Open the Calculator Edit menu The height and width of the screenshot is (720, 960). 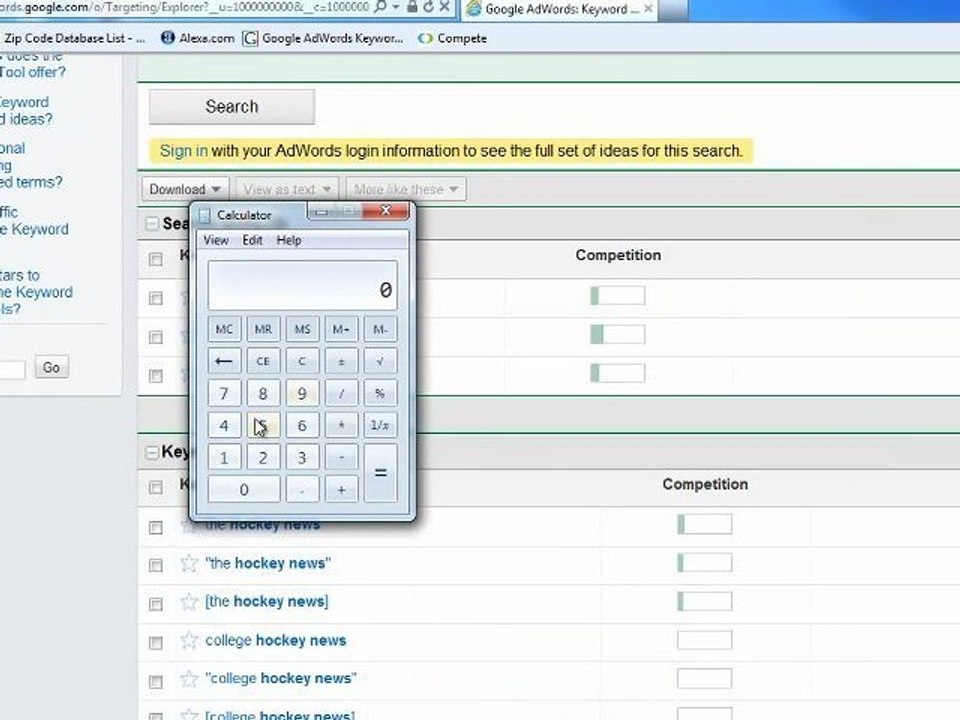(x=252, y=240)
